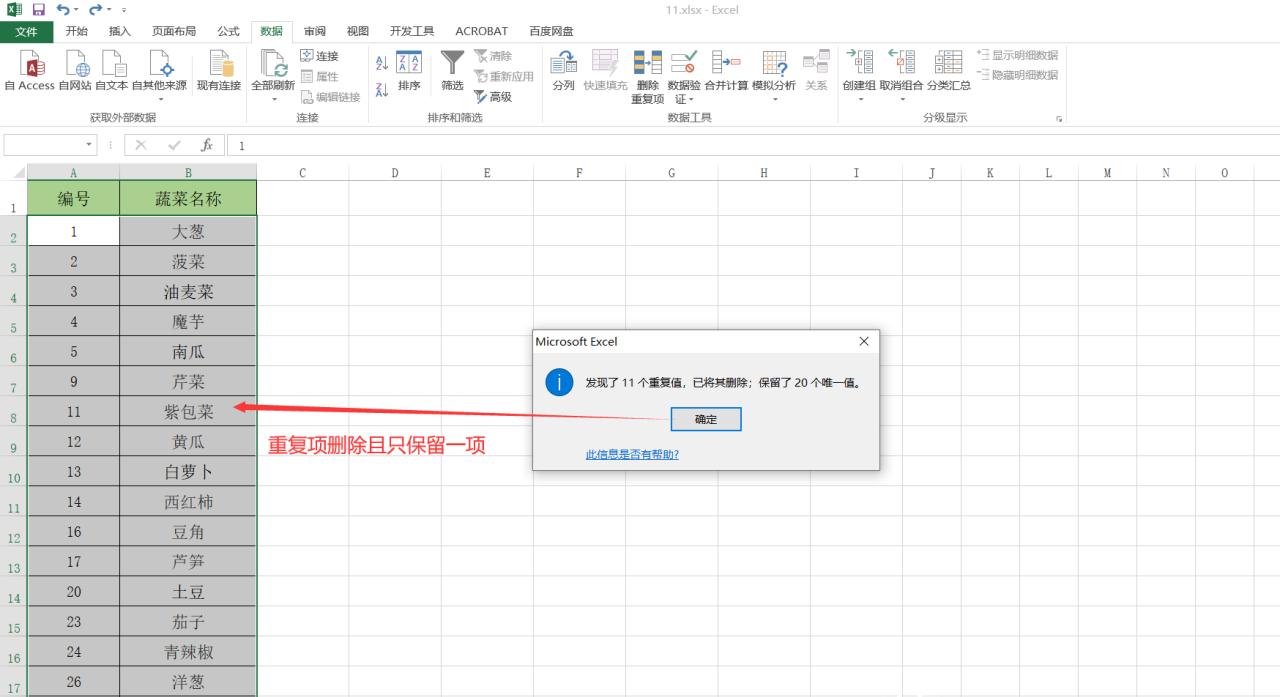Click 隐藏明细数据 hide detail

pyautogui.click(x=1017, y=75)
